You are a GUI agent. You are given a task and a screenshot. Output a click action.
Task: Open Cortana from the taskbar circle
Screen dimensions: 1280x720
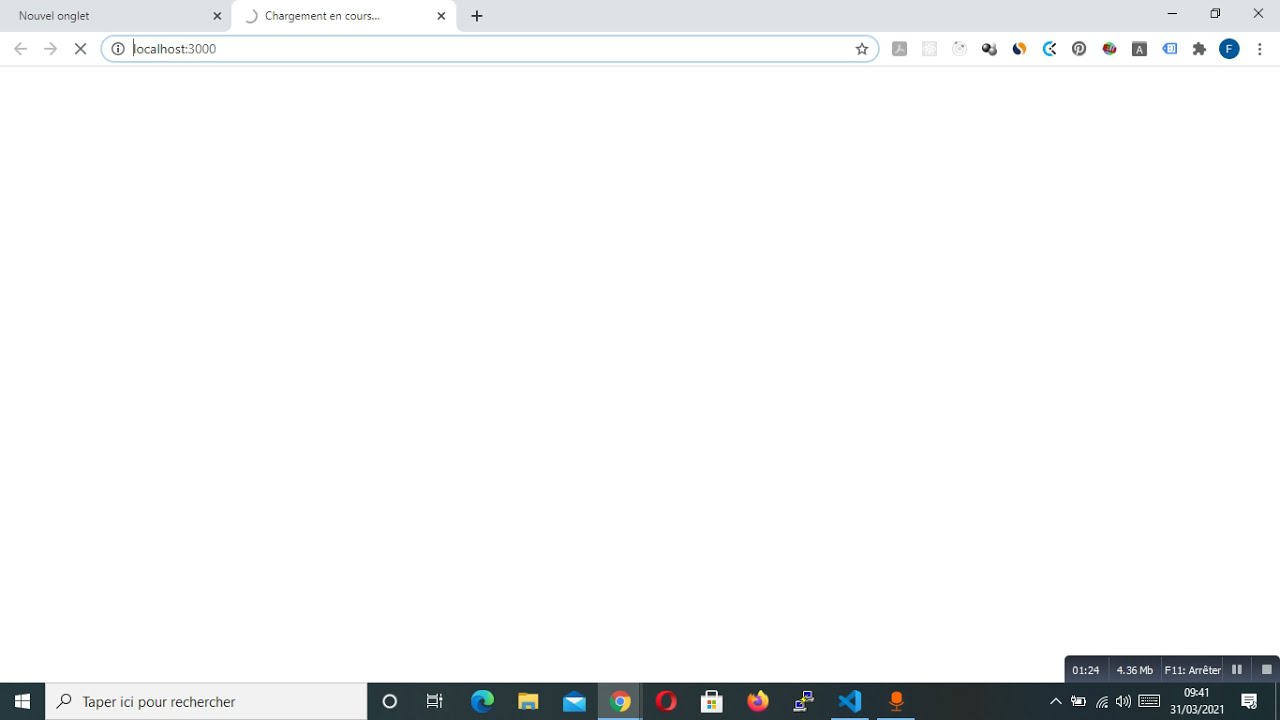[390, 701]
